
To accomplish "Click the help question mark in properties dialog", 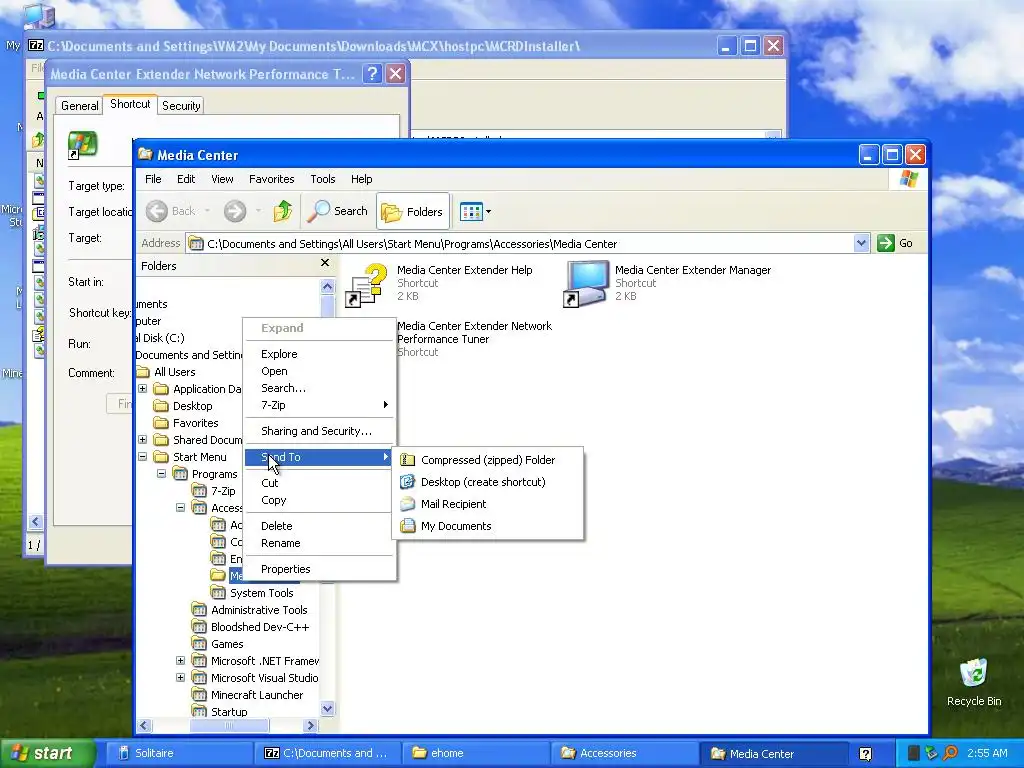I will [x=372, y=74].
